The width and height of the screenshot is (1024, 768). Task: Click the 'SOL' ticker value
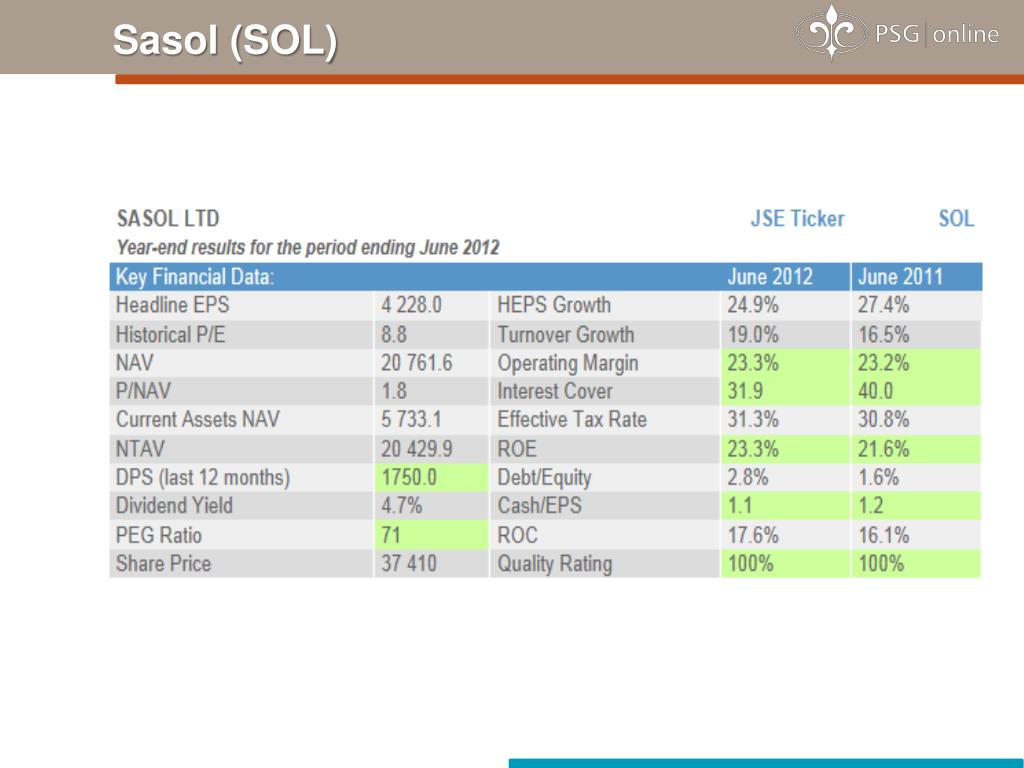tap(956, 218)
